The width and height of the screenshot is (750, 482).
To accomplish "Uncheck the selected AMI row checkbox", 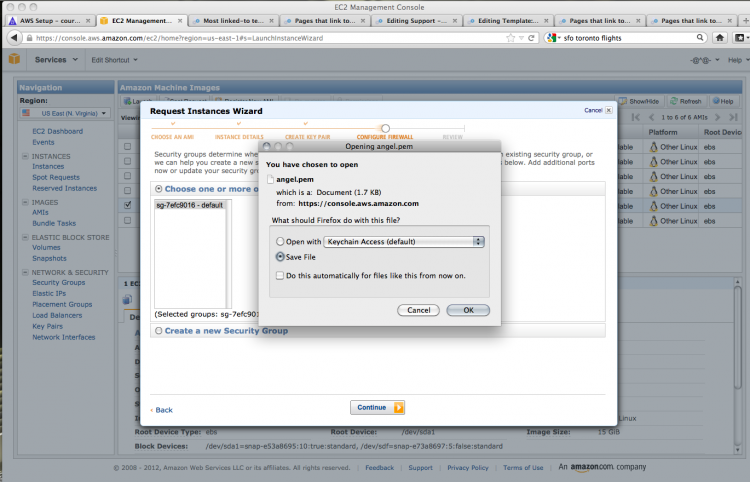I will pos(127,205).
